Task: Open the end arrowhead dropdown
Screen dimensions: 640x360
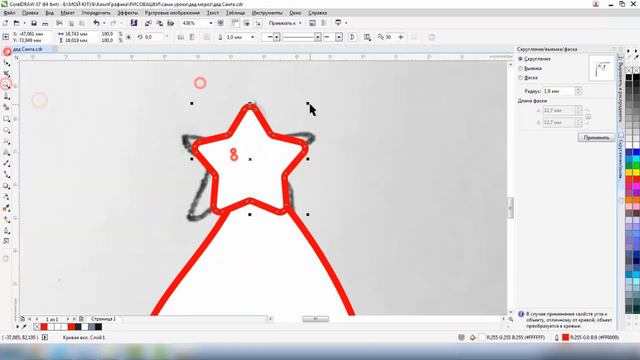Action: click(339, 37)
